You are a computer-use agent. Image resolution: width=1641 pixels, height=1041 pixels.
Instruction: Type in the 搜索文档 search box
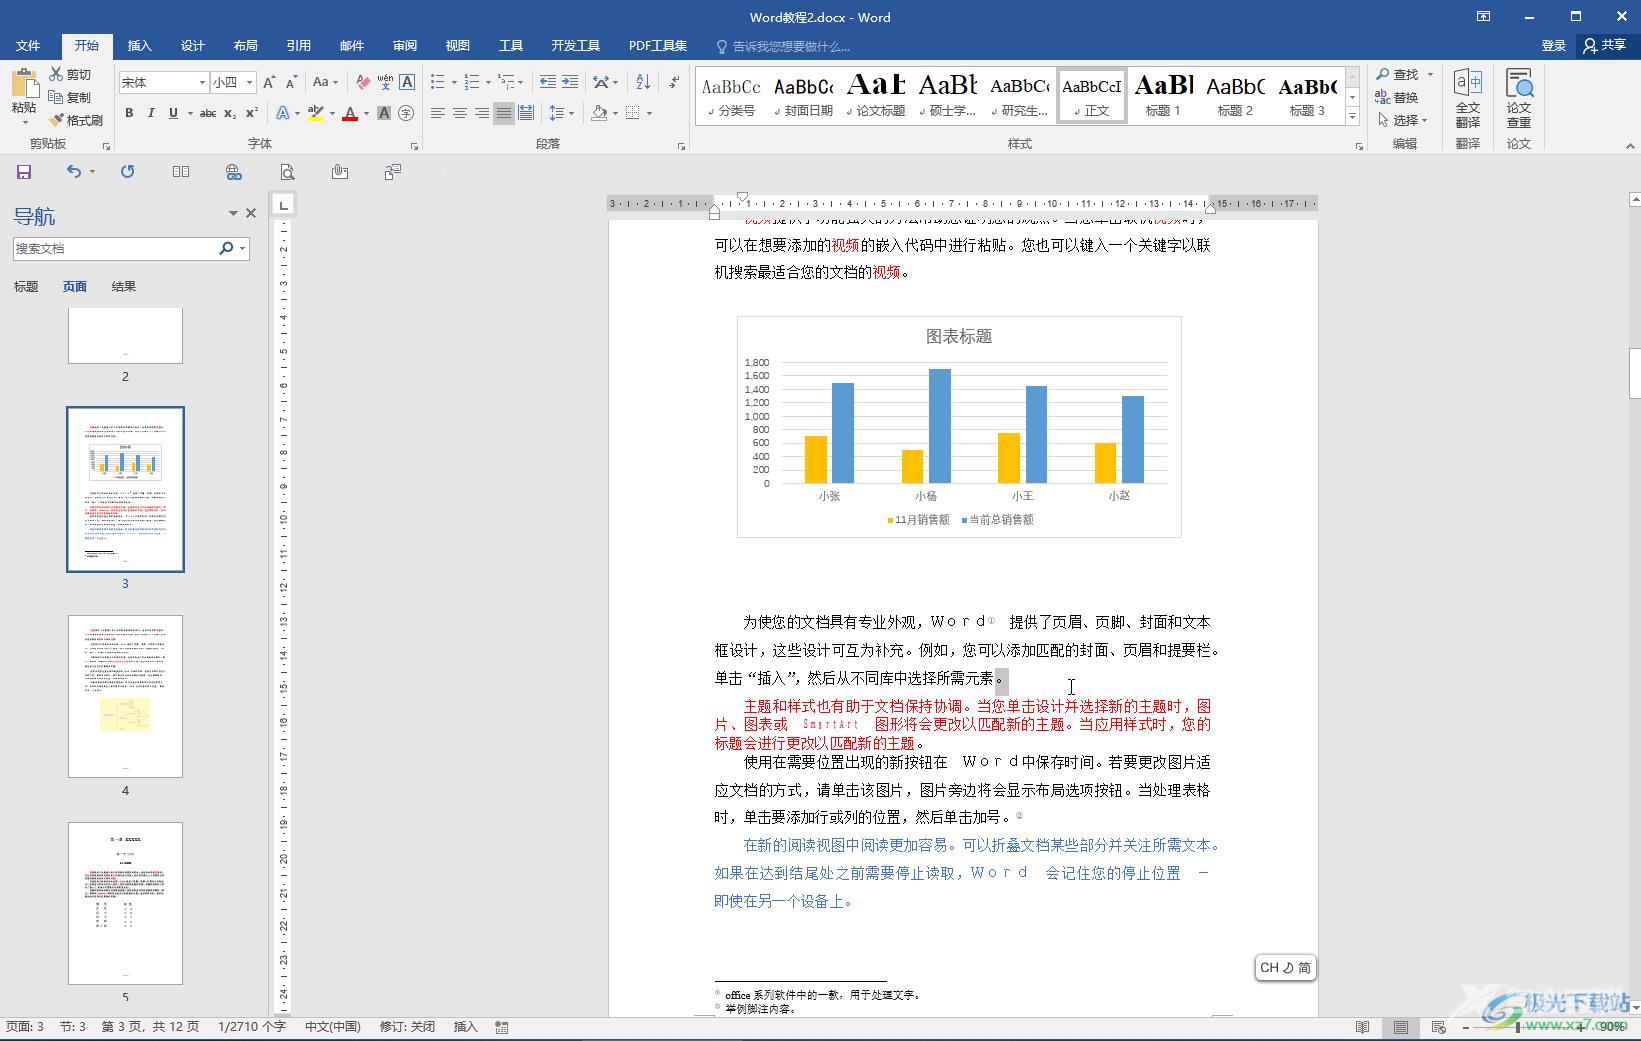[115, 248]
